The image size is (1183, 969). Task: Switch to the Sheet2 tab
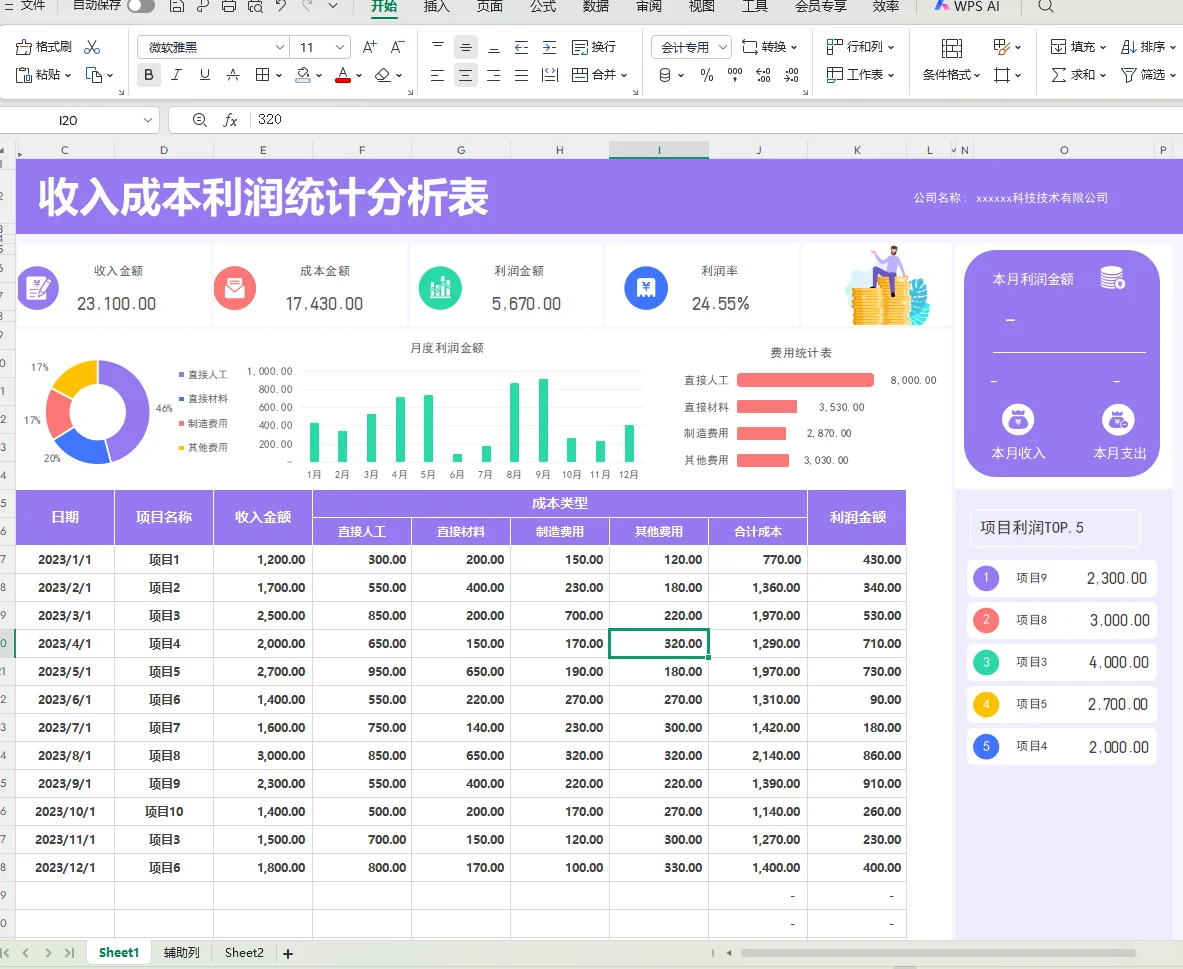244,952
